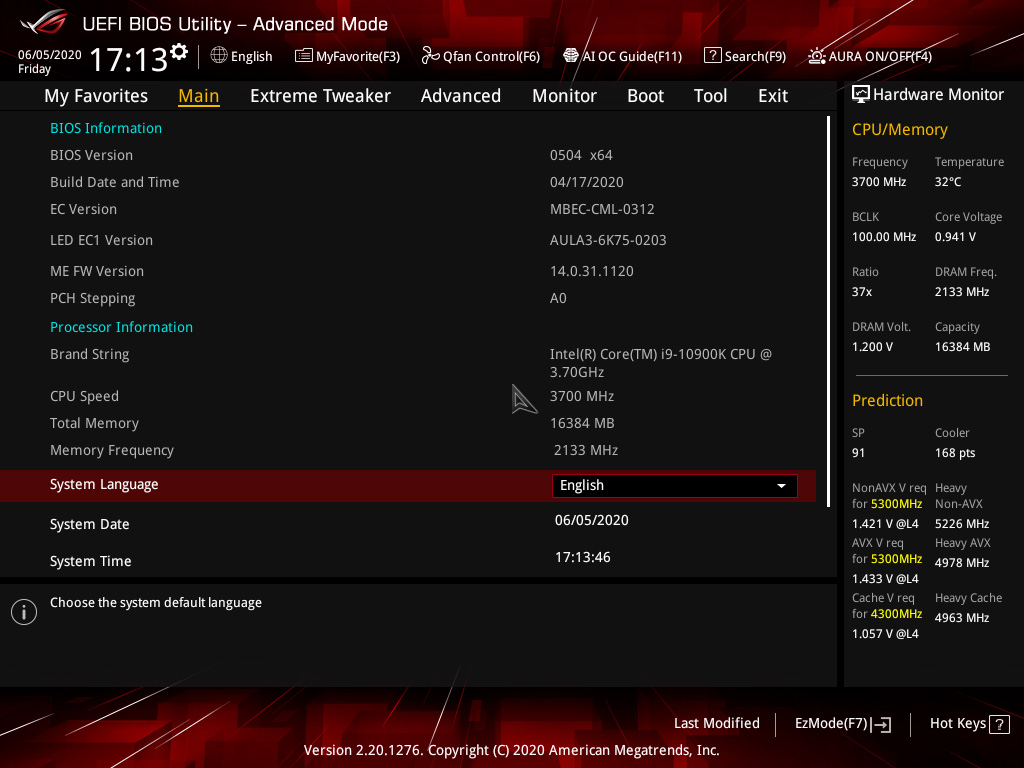Click Build Date value 04/17/2020
The image size is (1024, 768).
[x=586, y=182]
